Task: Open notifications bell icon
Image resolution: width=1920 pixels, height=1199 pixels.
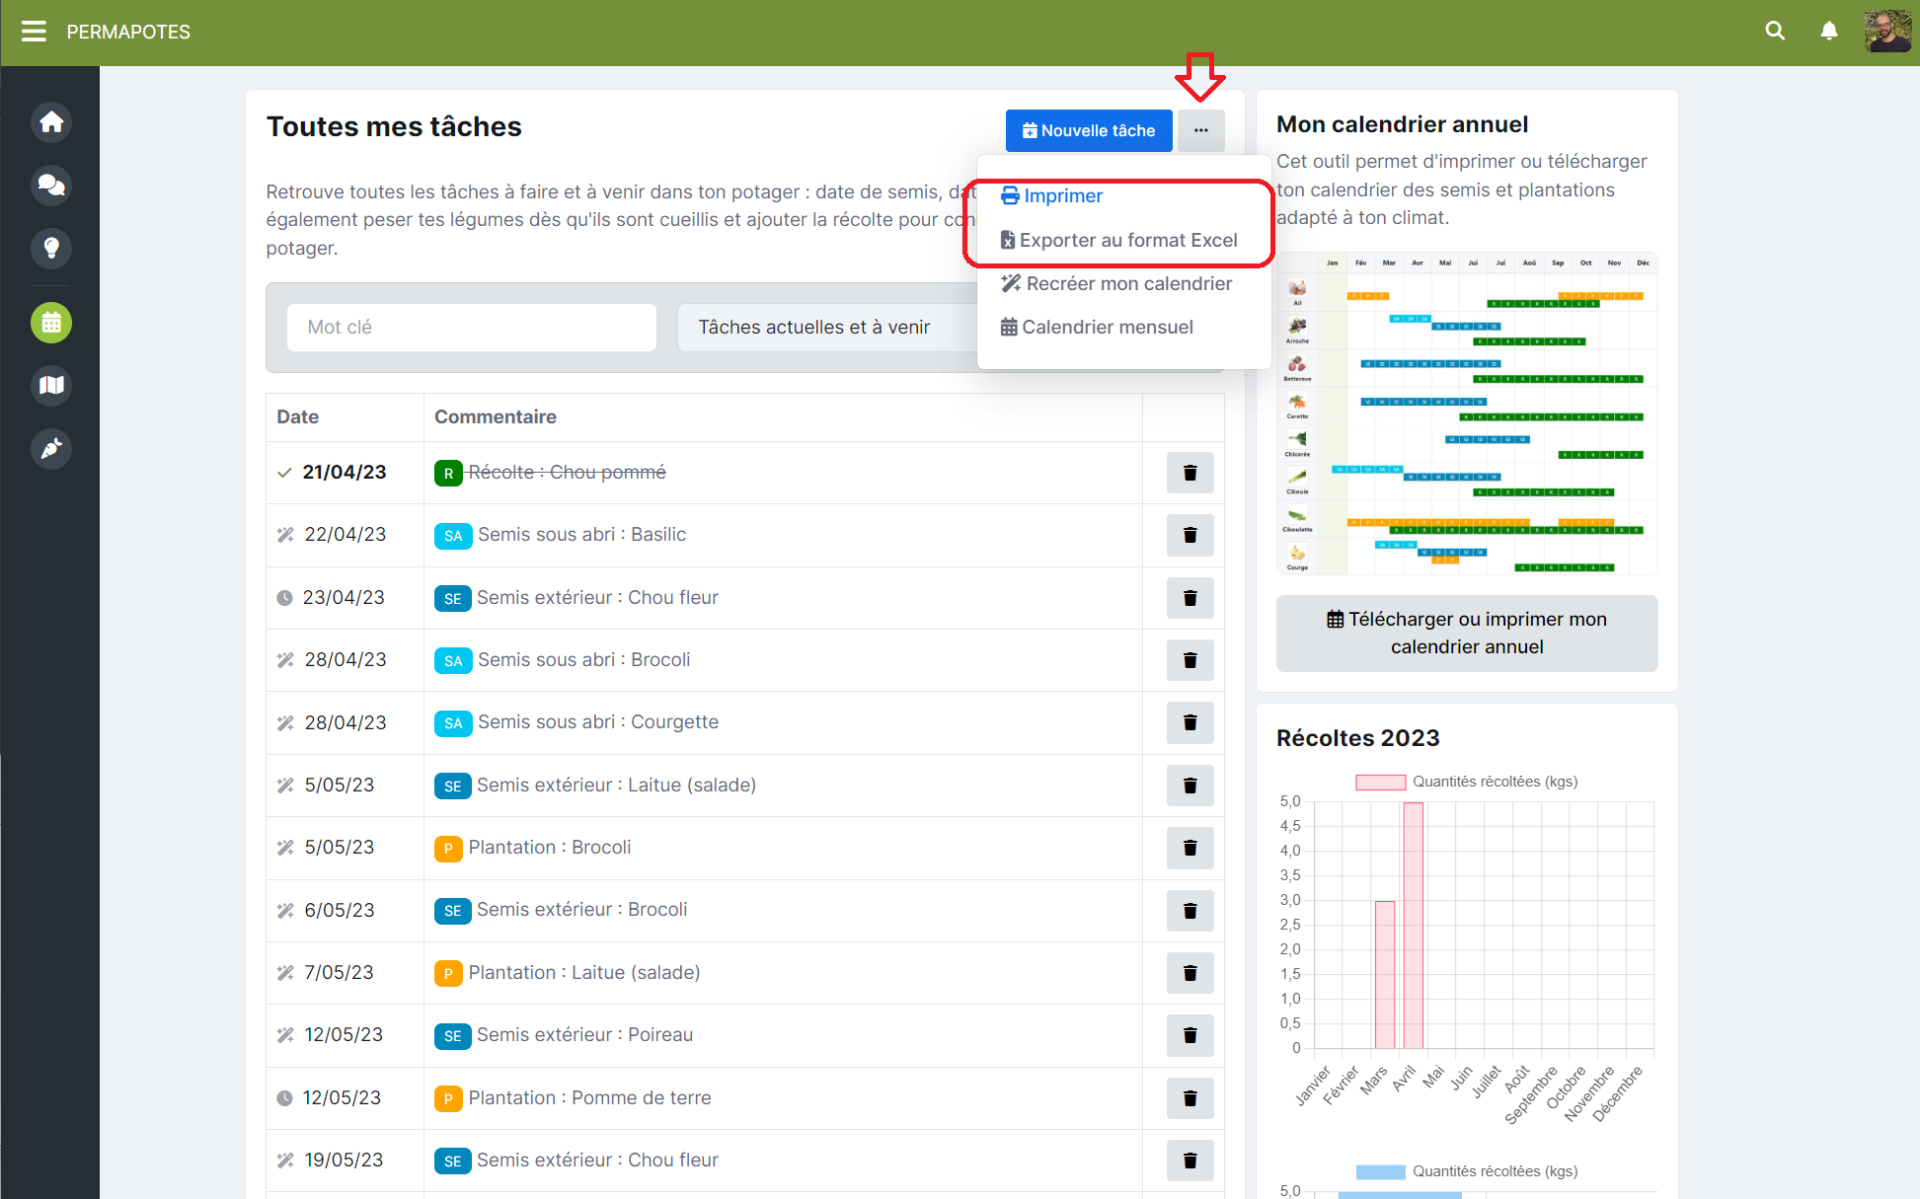Action: pyautogui.click(x=1829, y=31)
